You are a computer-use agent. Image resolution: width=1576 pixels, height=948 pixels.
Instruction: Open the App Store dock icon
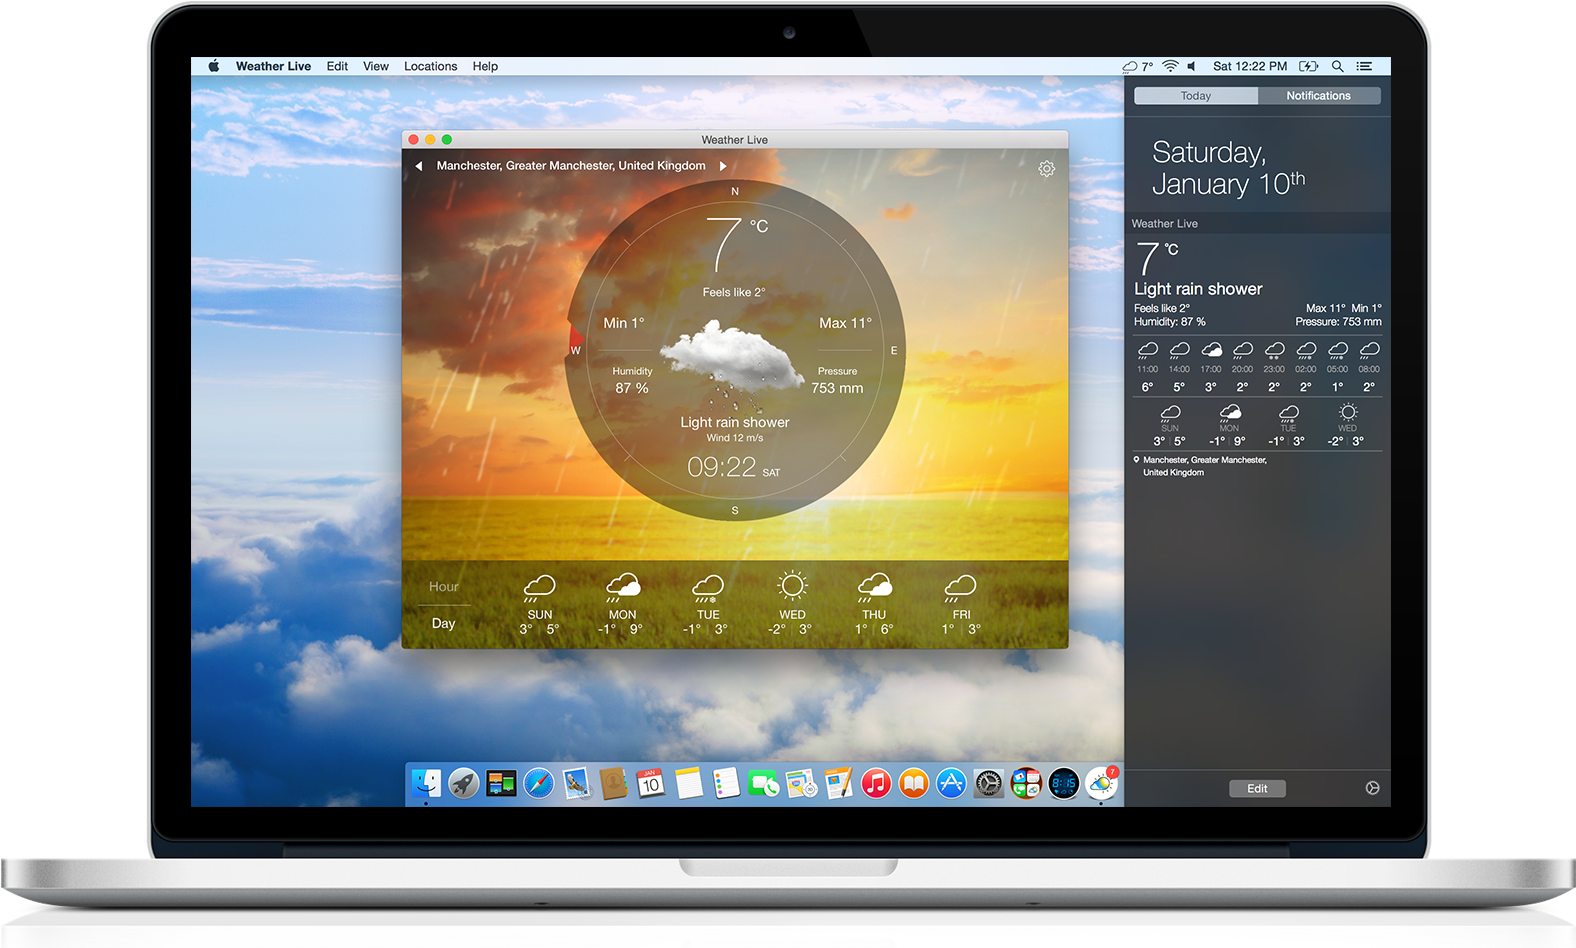pos(951,784)
